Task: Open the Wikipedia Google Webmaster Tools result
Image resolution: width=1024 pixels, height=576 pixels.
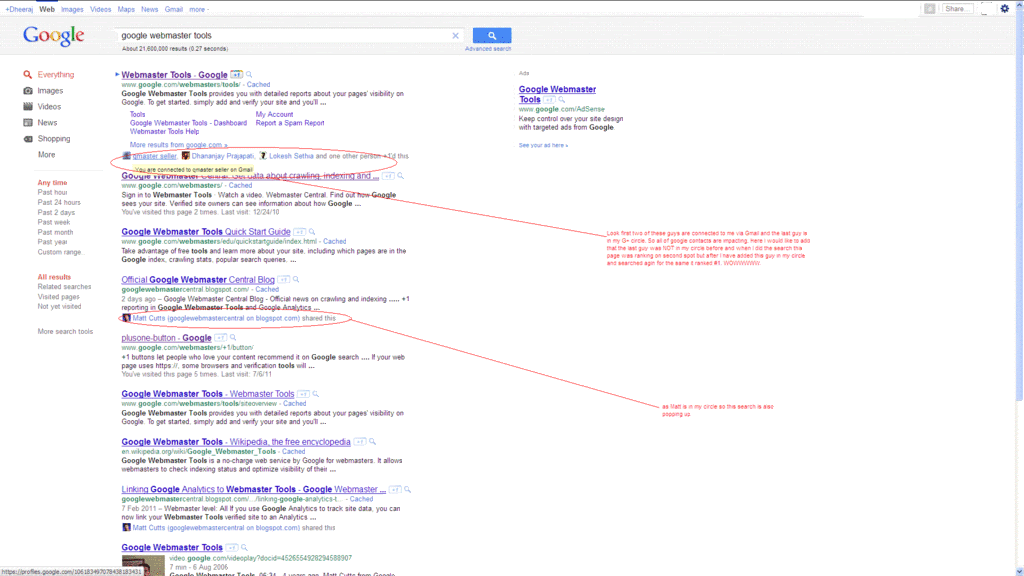Action: click(236, 442)
